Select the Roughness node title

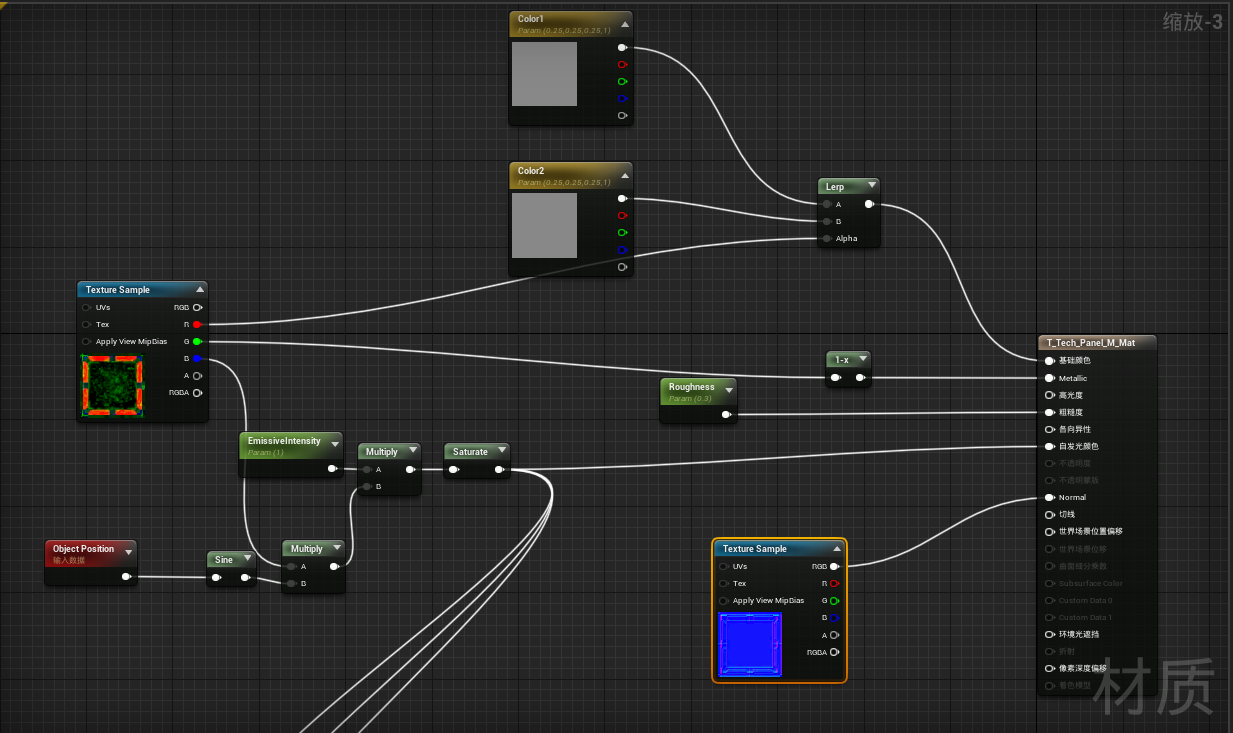pos(692,387)
